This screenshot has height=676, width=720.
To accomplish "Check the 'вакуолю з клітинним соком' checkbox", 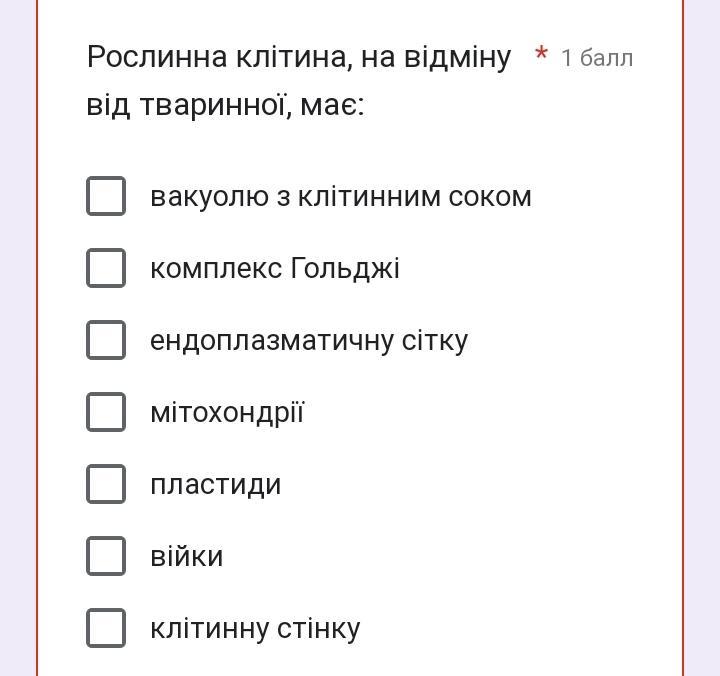I will tap(106, 196).
